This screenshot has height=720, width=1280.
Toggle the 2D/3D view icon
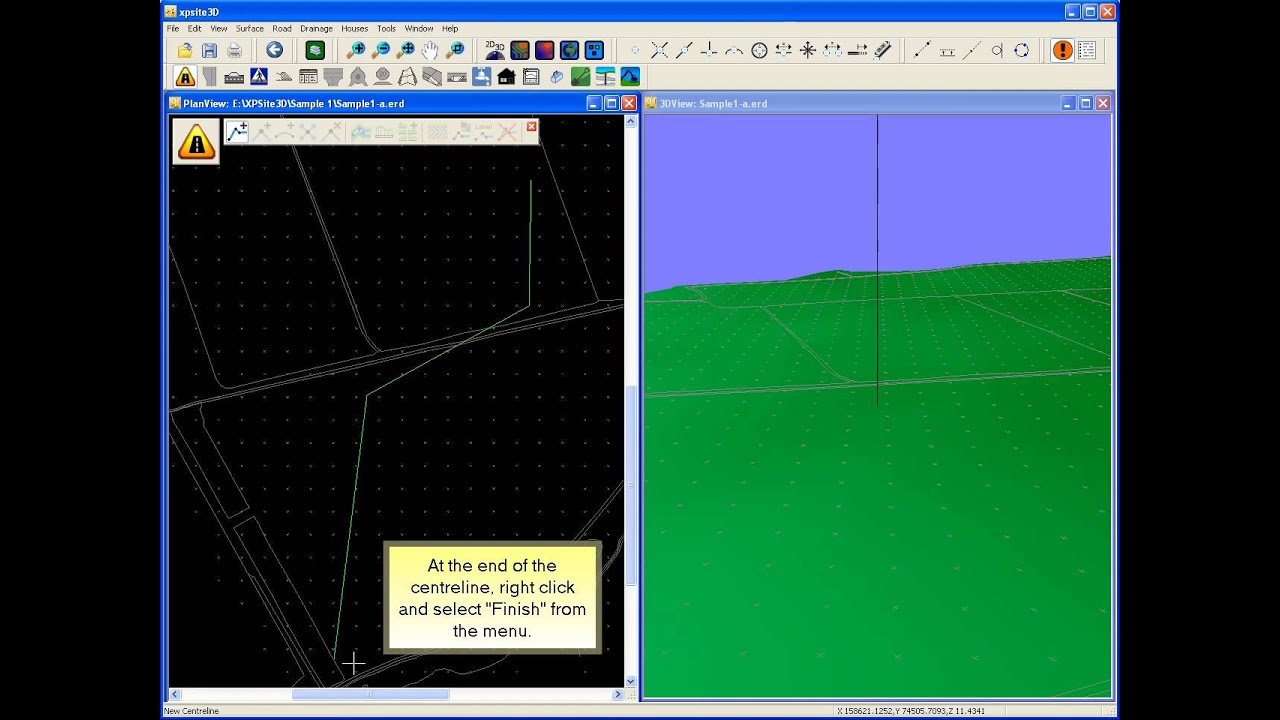(495, 50)
